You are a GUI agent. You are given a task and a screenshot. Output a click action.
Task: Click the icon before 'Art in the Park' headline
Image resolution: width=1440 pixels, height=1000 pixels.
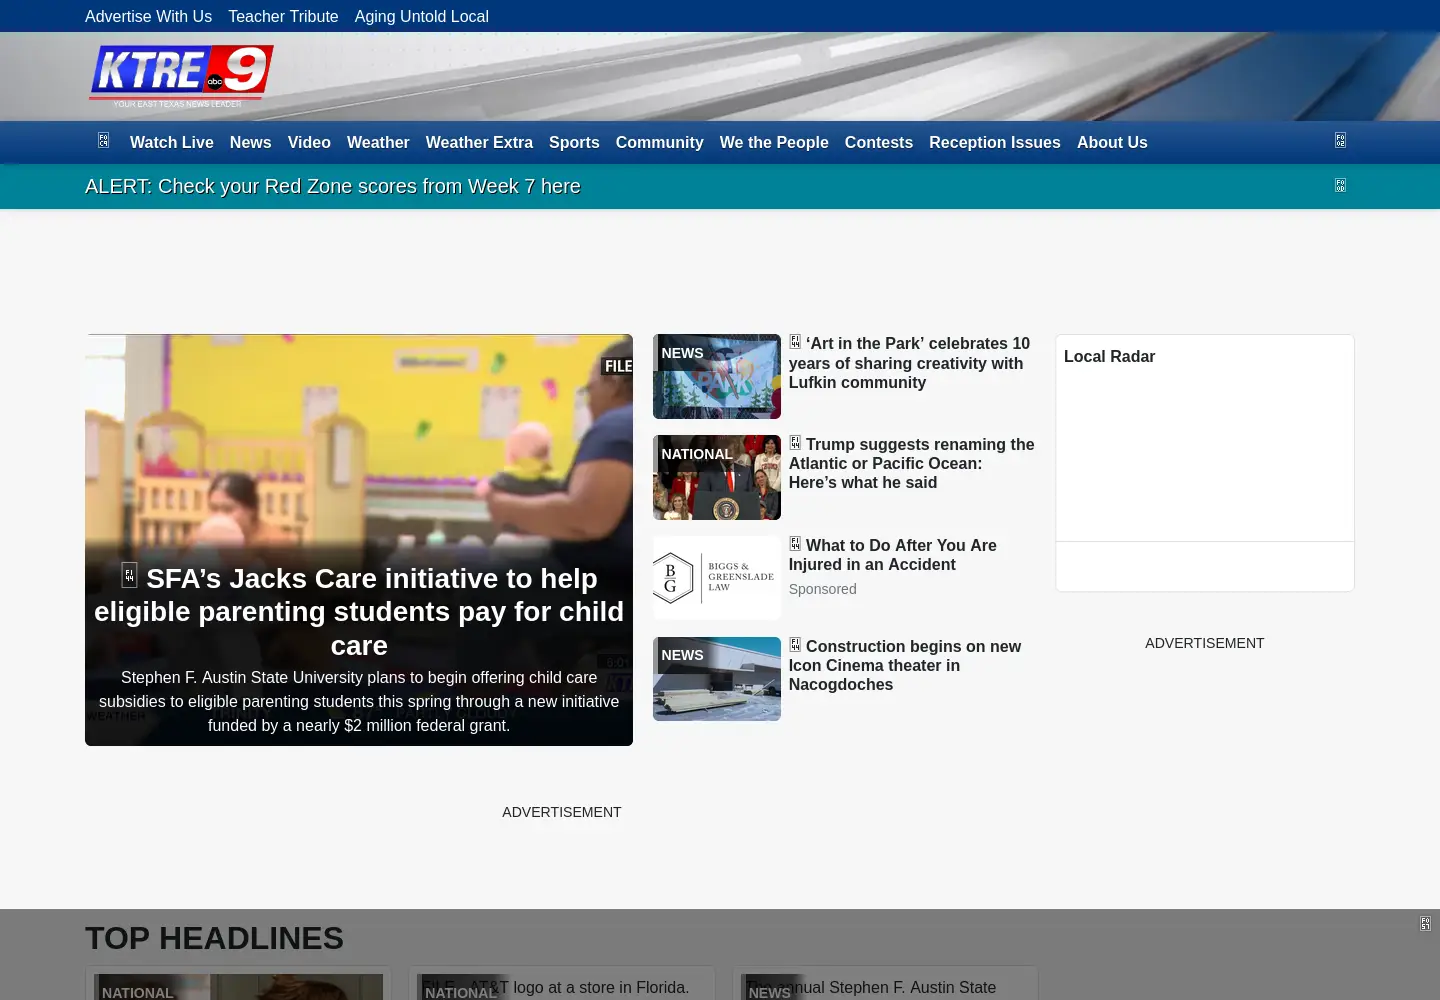pos(795,342)
